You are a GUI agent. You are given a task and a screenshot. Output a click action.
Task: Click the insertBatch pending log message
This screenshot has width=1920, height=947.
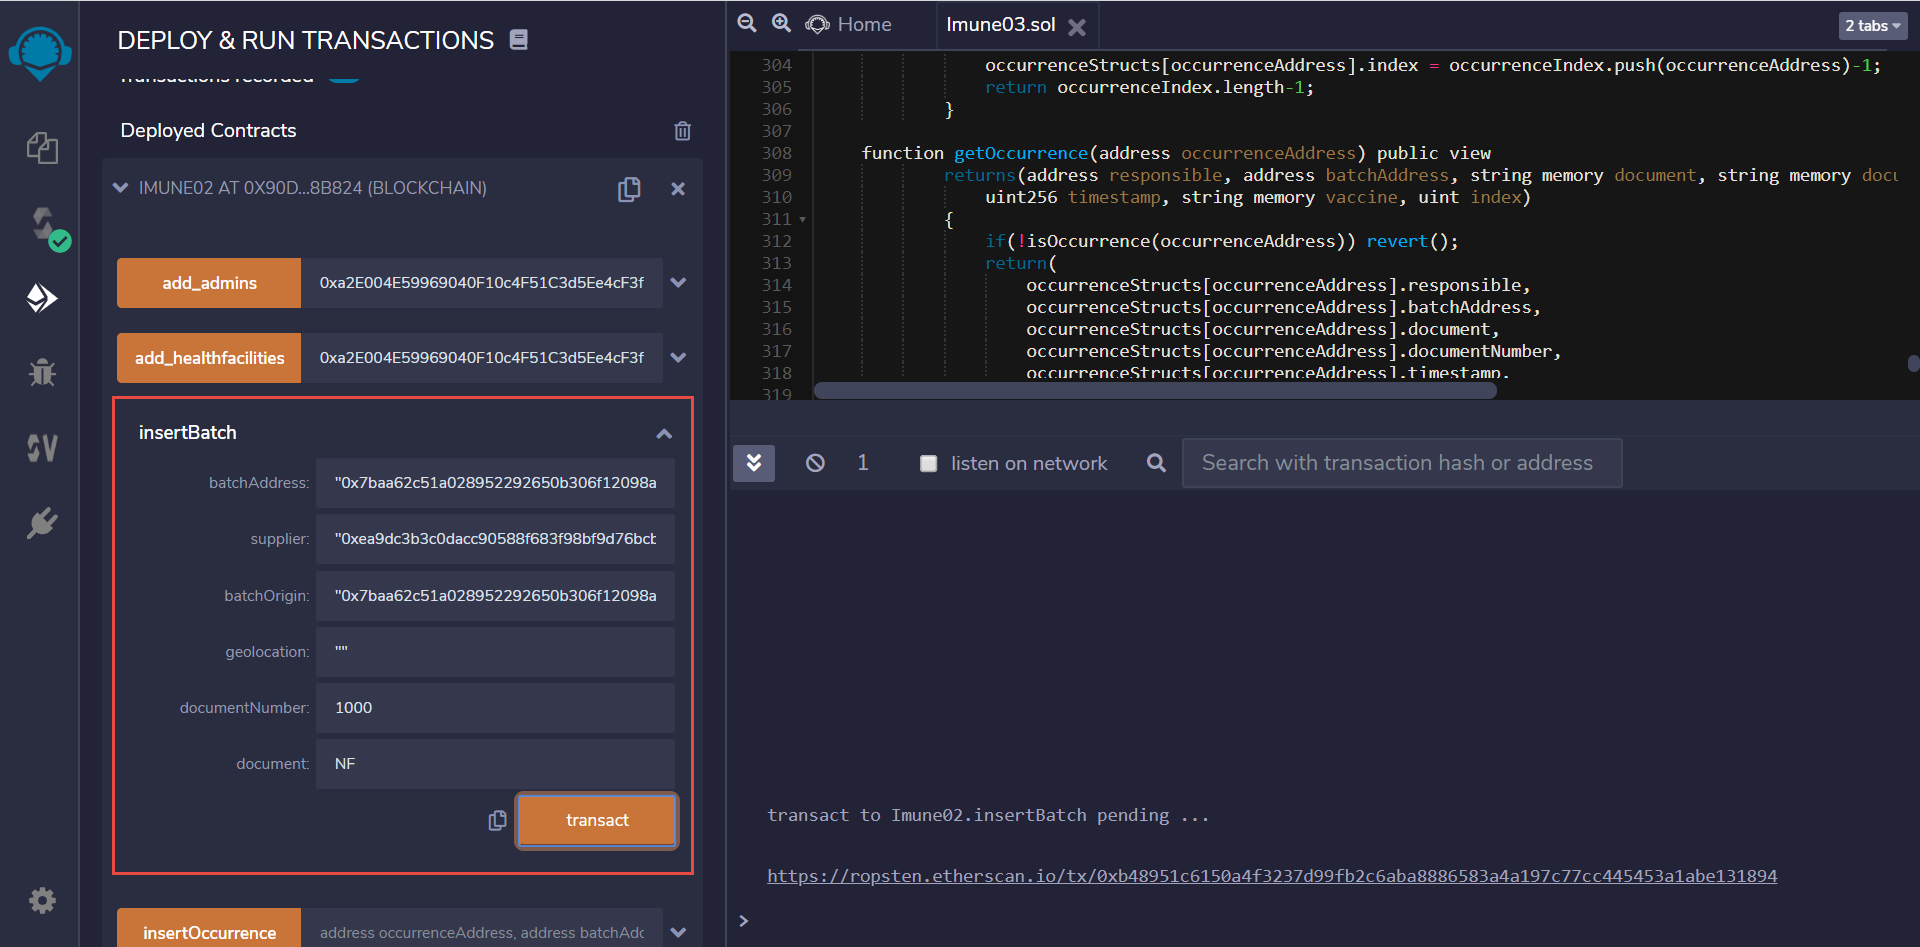tap(988, 815)
